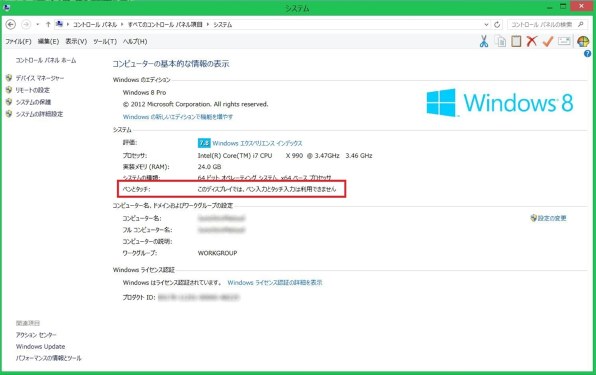Image resolution: width=596 pixels, height=375 pixels.
Task: Click the WORKGROUP value
Action: [x=217, y=253]
